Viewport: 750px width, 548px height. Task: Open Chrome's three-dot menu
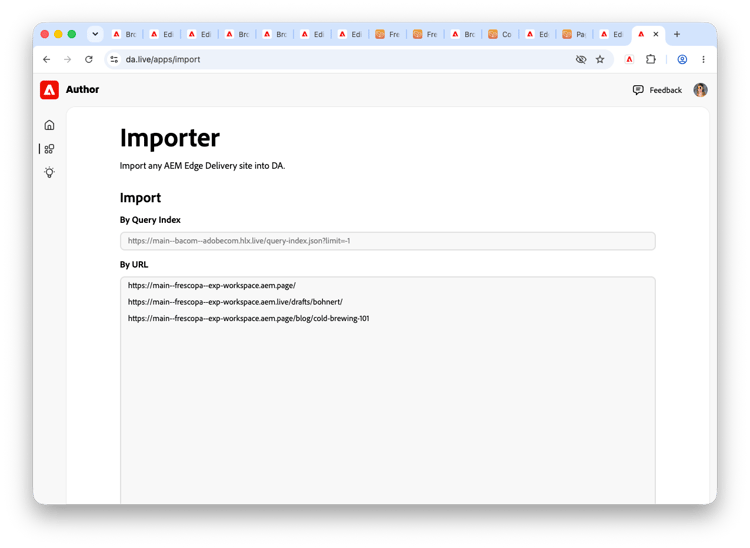click(x=703, y=59)
